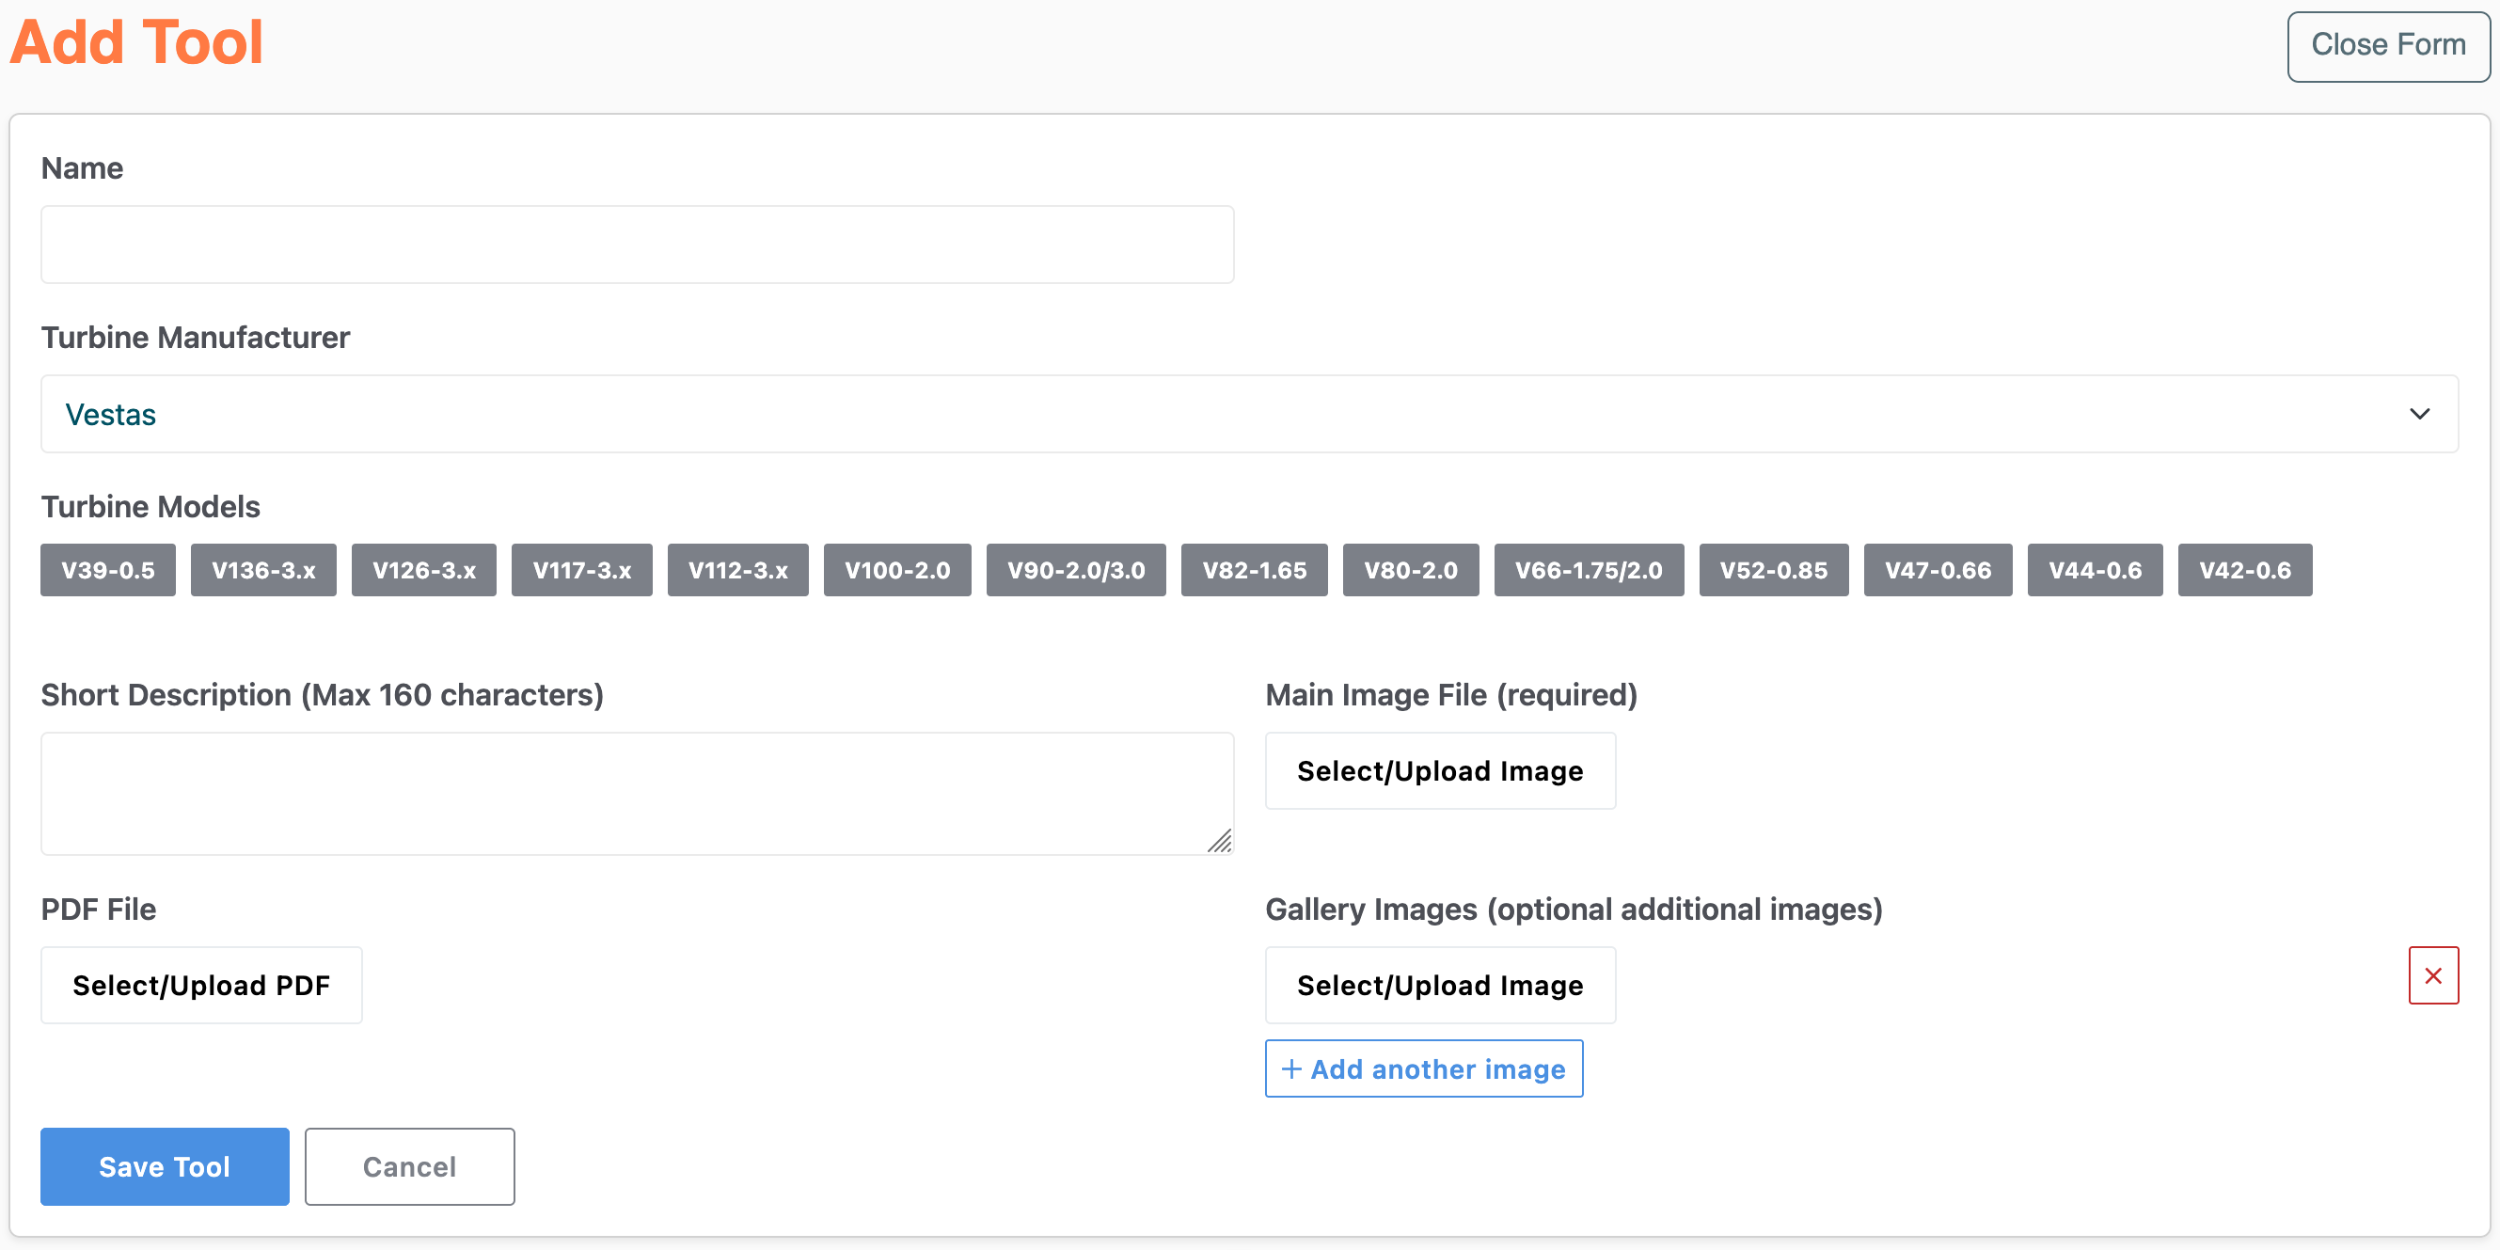Toggle the V136-3.x turbine model
Screen dimensions: 2500x1250
263,570
